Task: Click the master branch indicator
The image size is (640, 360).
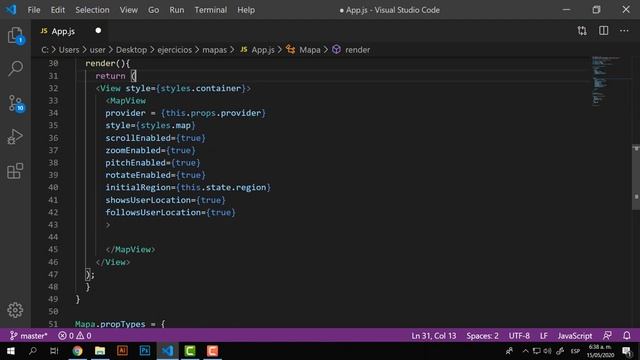Action: click(29, 336)
